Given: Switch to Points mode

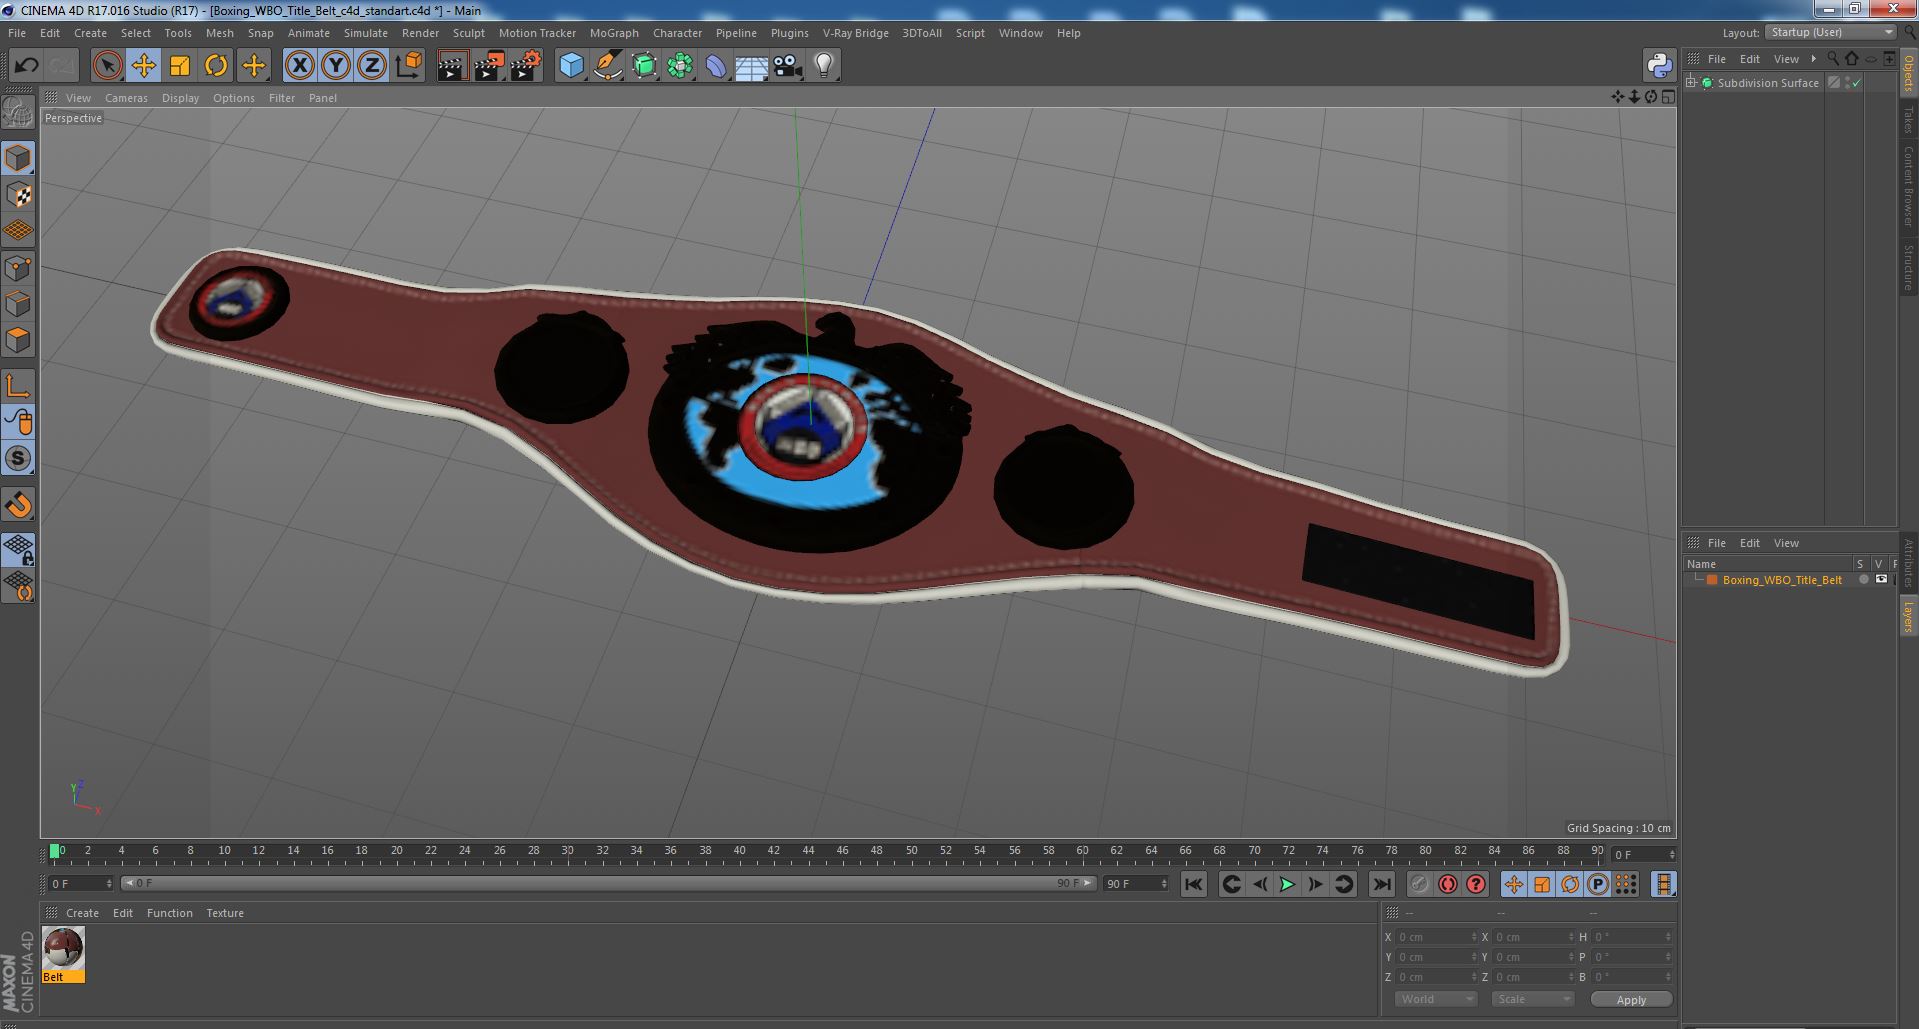Looking at the screenshot, I should [18, 268].
